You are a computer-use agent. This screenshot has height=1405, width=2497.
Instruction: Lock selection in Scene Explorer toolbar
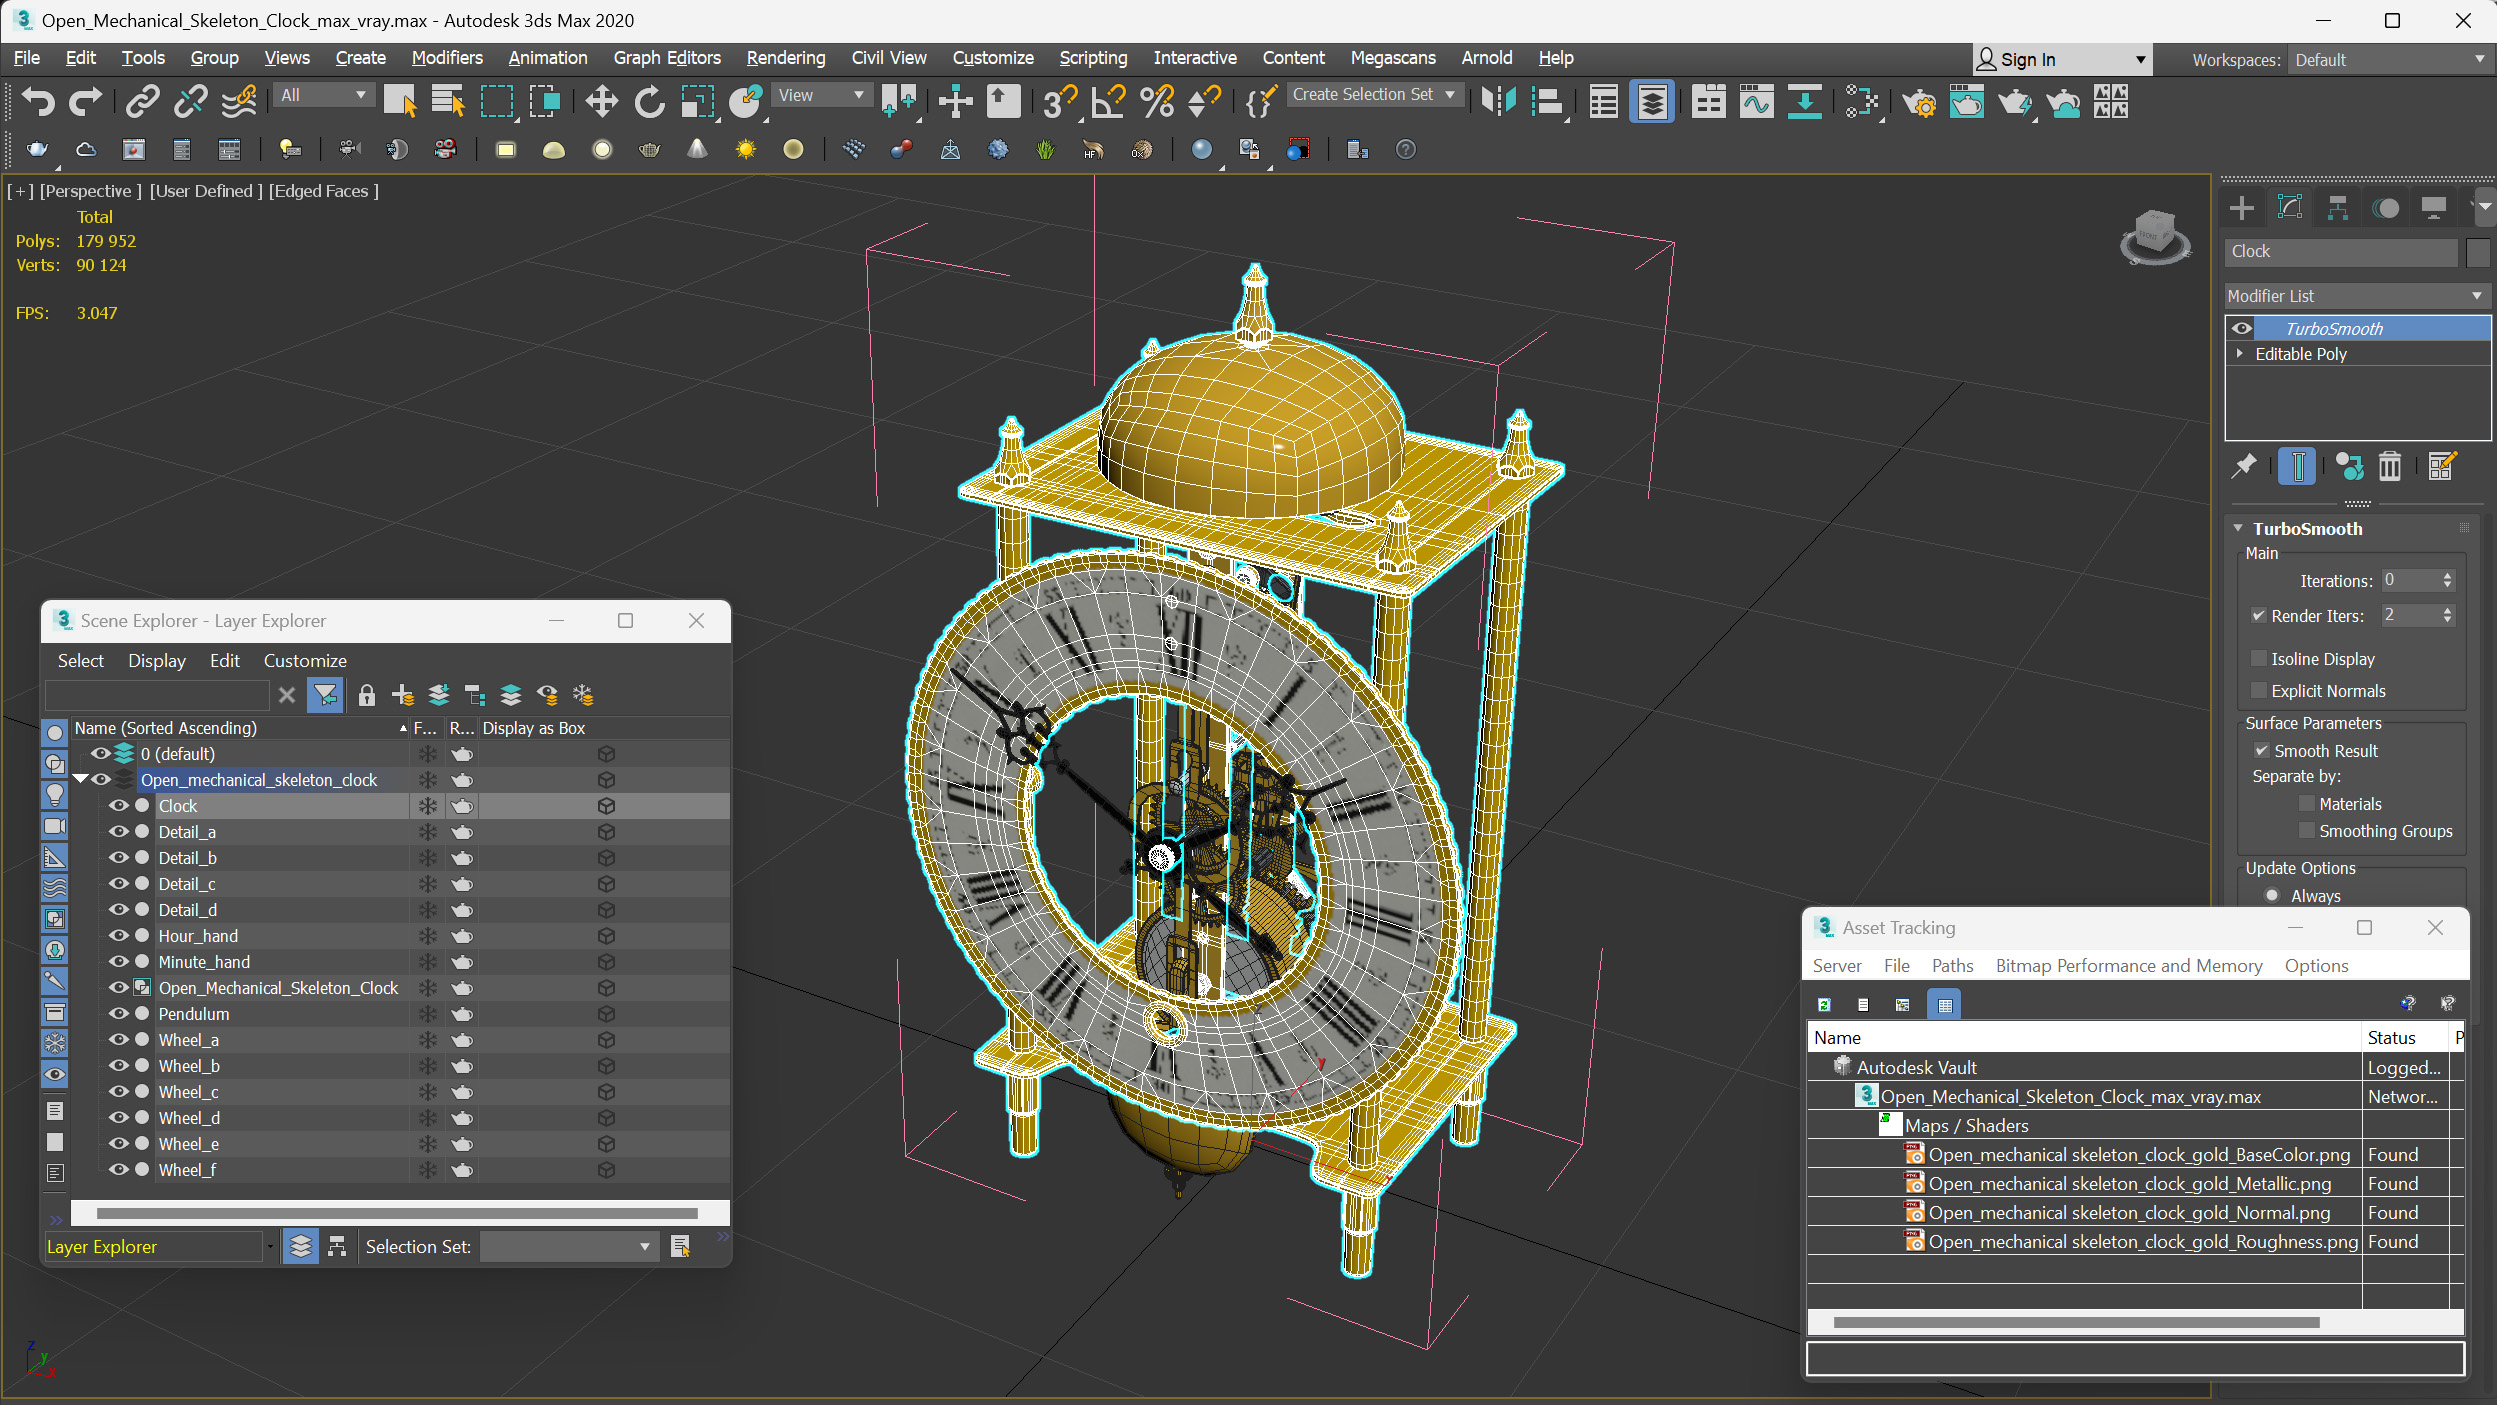(x=366, y=695)
